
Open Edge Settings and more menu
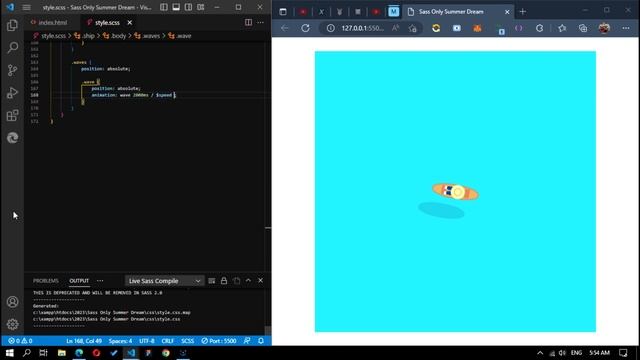point(626,28)
